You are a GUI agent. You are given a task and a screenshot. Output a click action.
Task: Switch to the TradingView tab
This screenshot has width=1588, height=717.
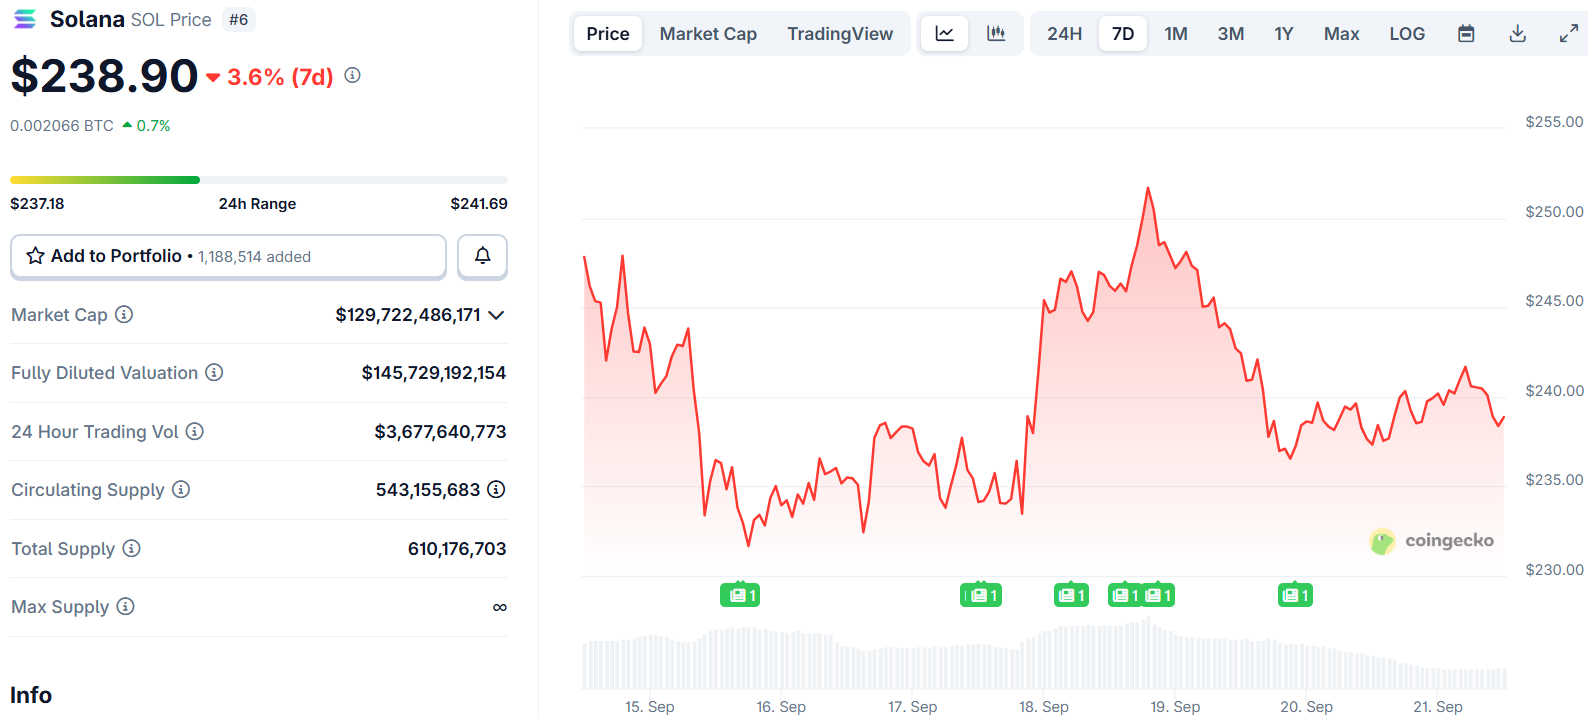coord(840,34)
